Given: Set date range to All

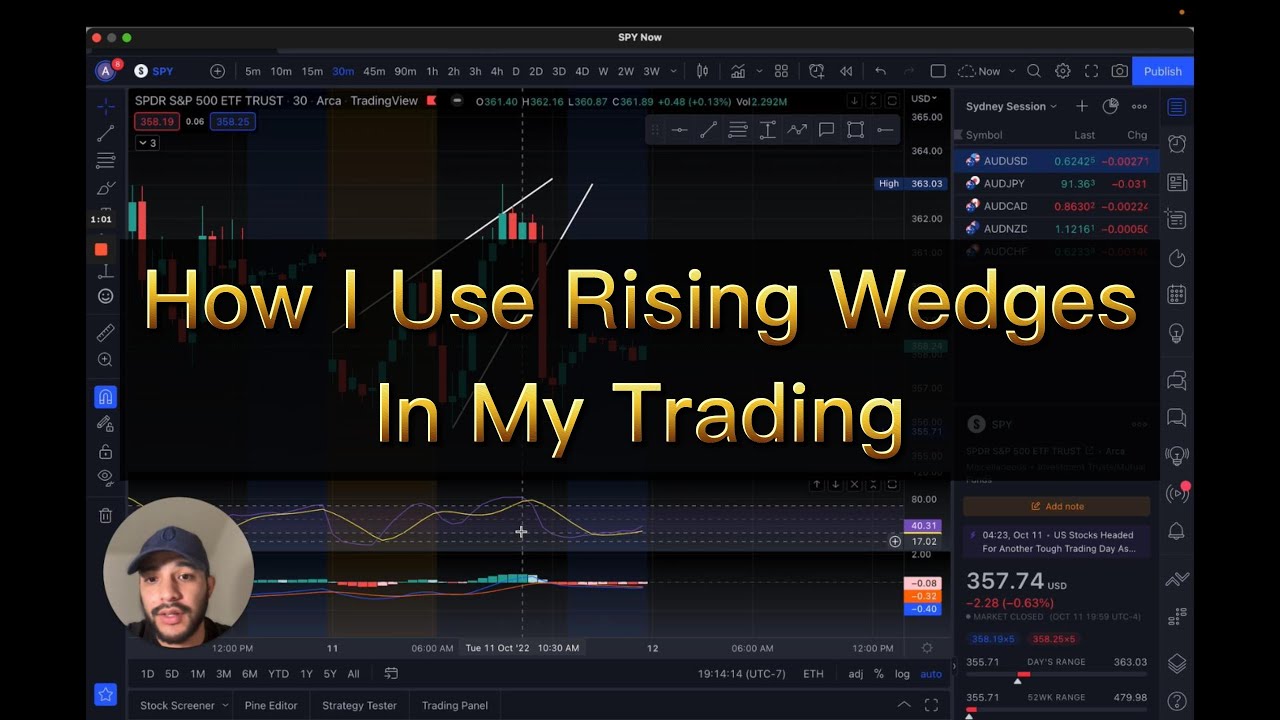Looking at the screenshot, I should point(353,674).
